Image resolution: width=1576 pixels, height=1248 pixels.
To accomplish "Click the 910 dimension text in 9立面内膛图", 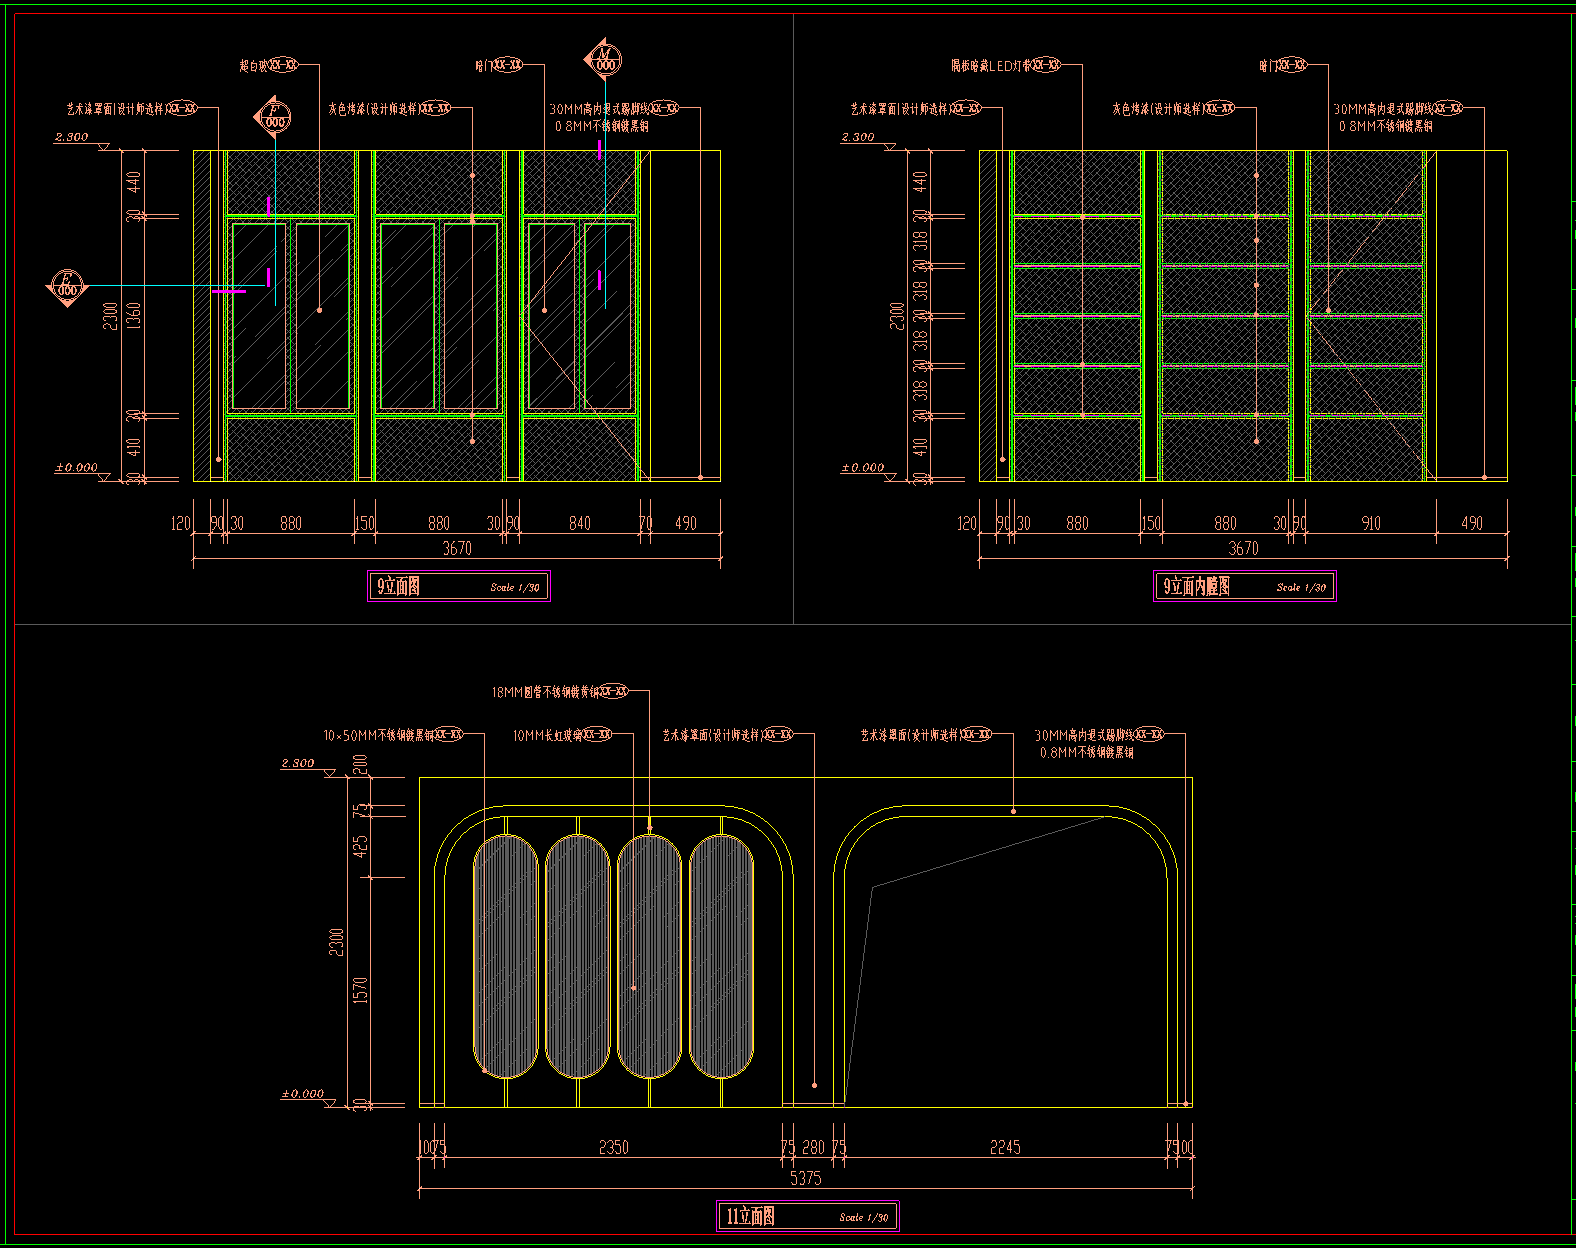I will (1371, 523).
